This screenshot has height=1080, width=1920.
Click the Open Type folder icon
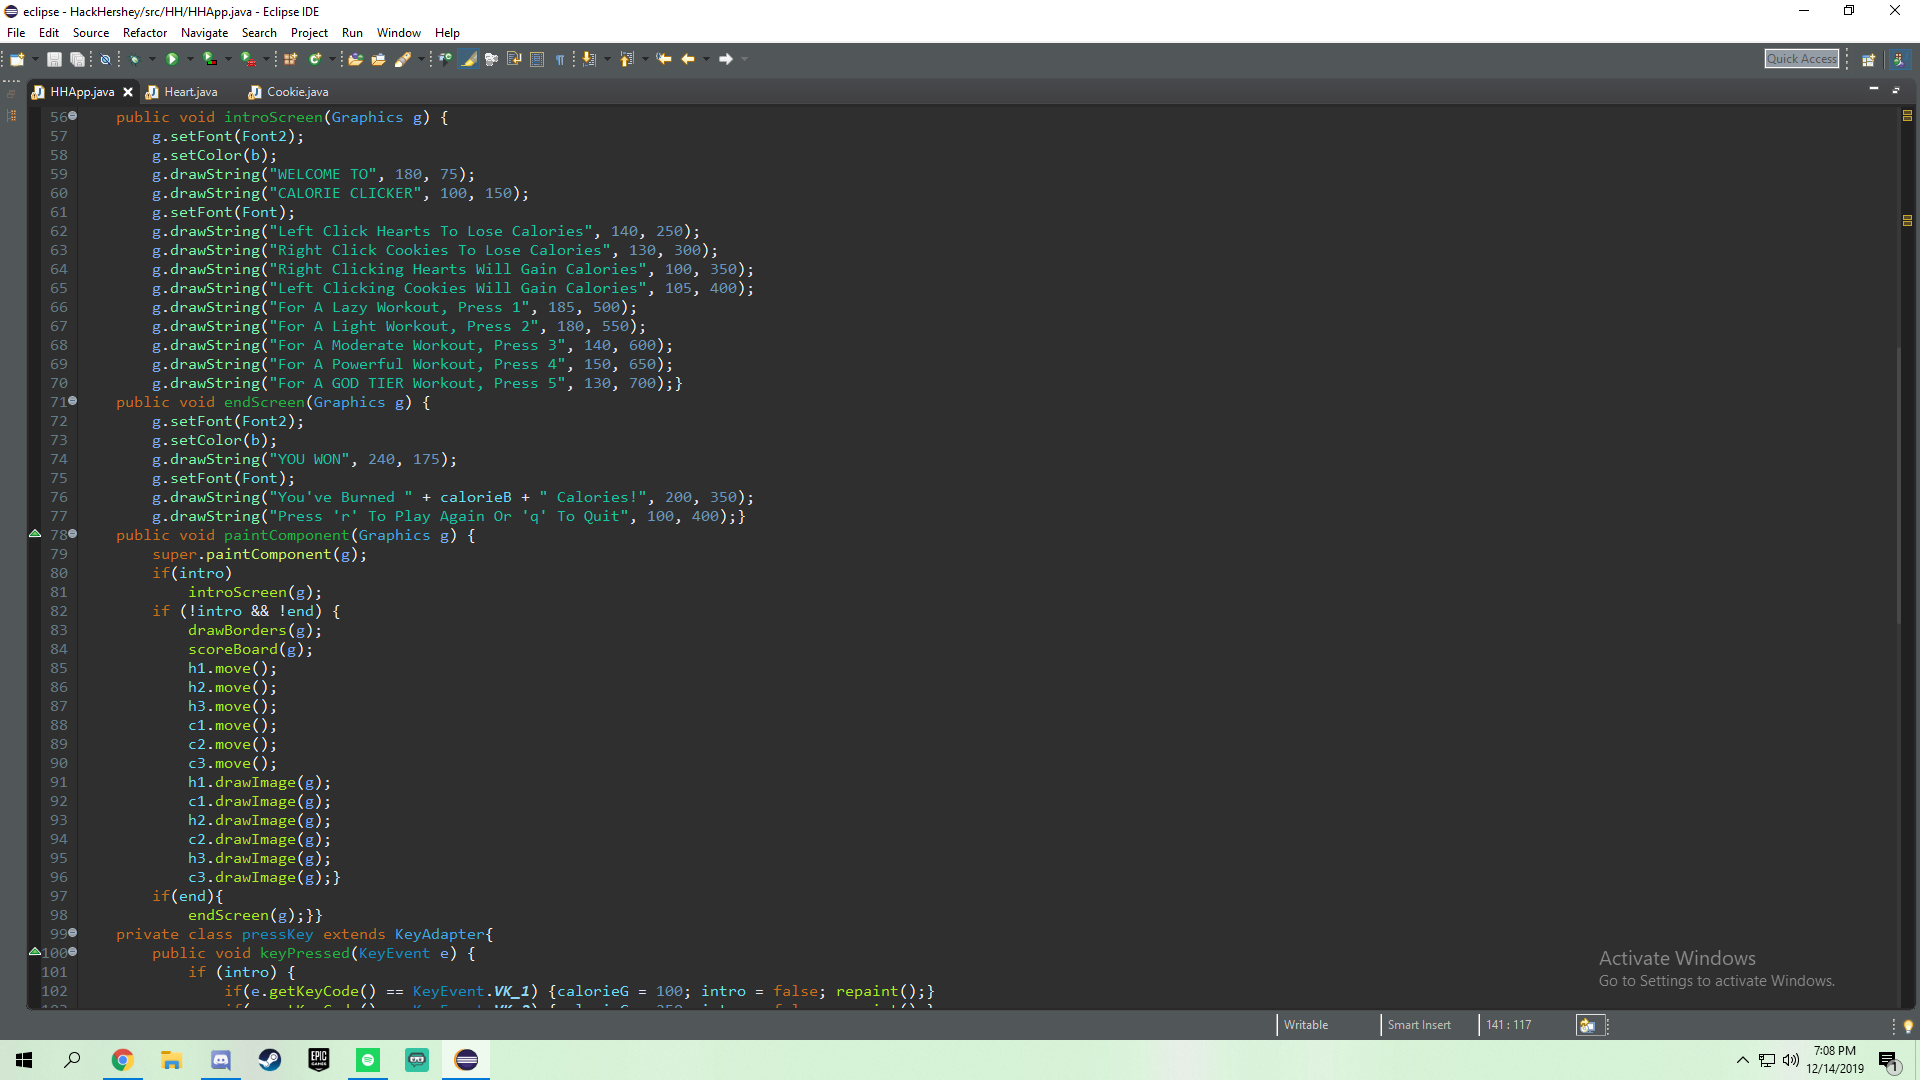355,59
